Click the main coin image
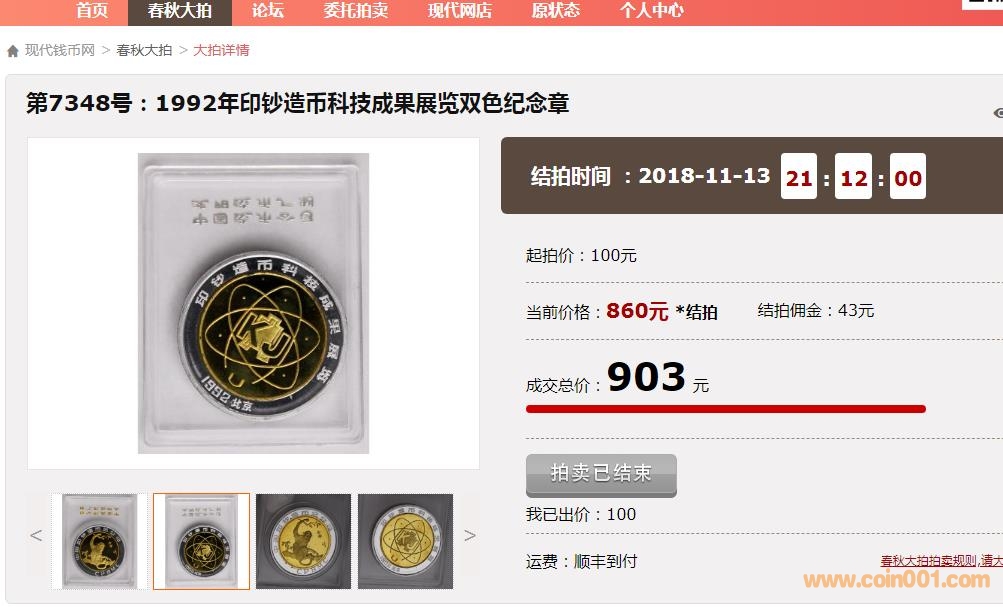 tap(253, 303)
